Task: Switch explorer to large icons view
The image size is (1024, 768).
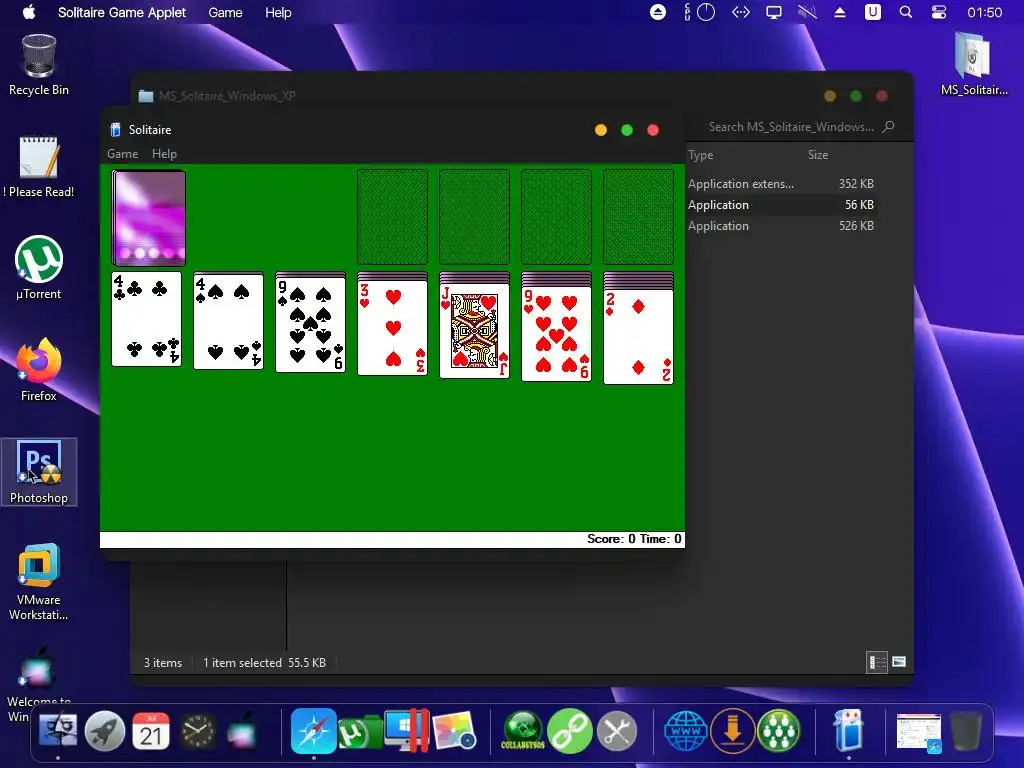Action: pyautogui.click(x=899, y=662)
